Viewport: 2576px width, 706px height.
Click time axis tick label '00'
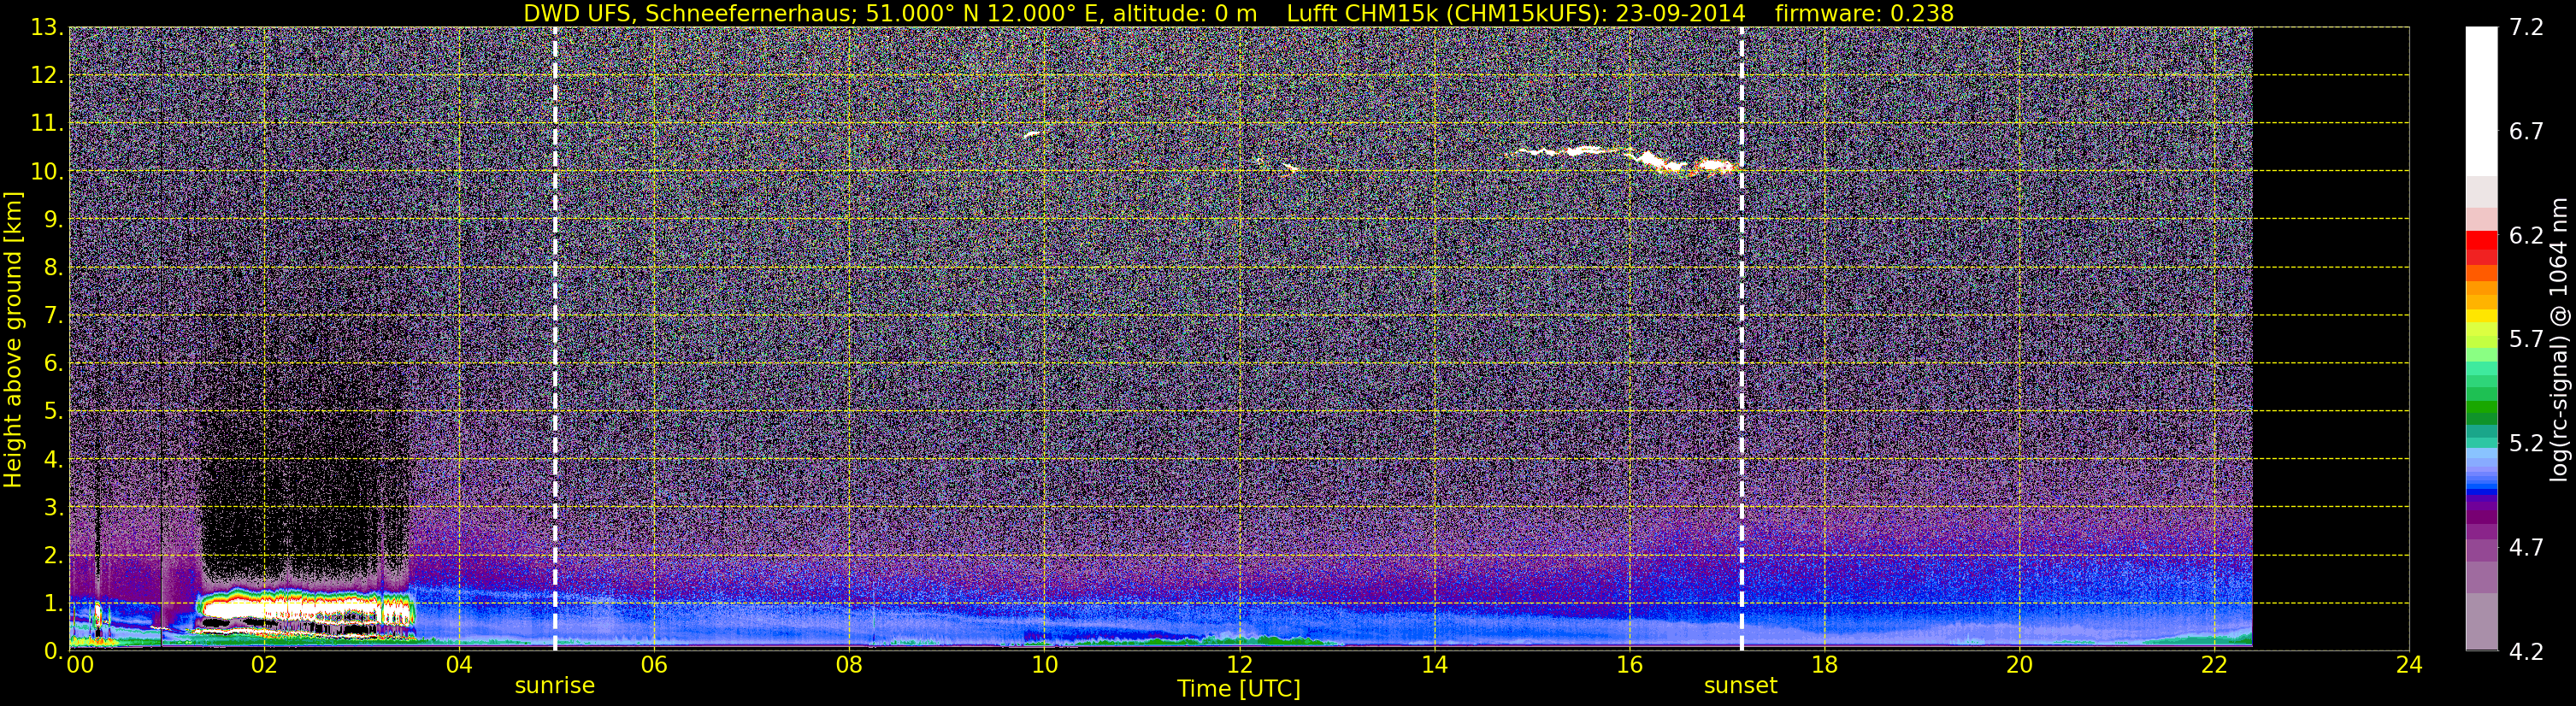[x=79, y=666]
